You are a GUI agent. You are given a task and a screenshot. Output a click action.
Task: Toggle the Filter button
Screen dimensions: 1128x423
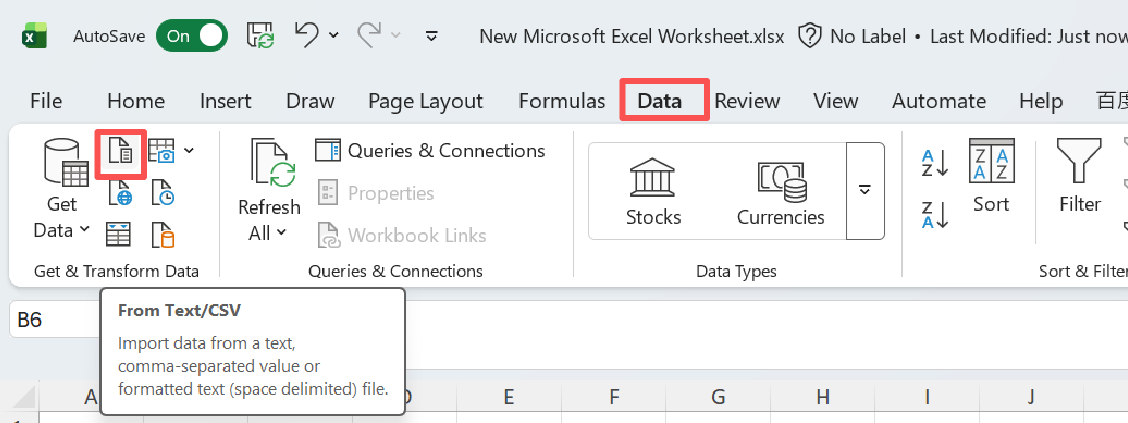pyautogui.click(x=1080, y=177)
